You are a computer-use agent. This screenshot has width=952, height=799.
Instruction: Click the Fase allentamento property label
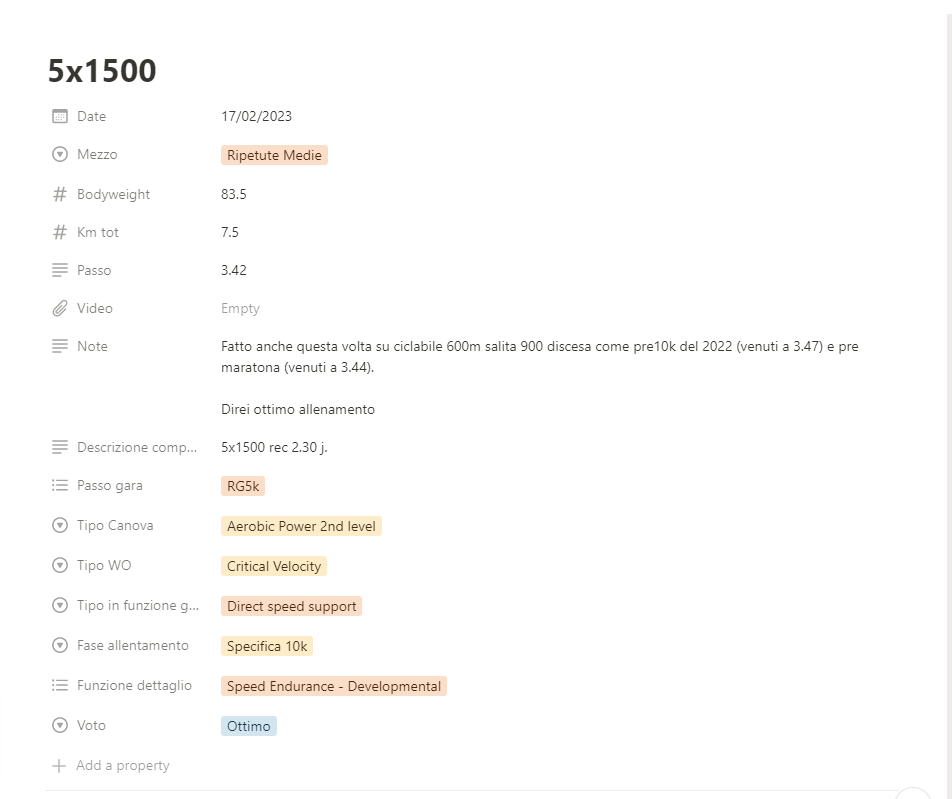point(133,645)
